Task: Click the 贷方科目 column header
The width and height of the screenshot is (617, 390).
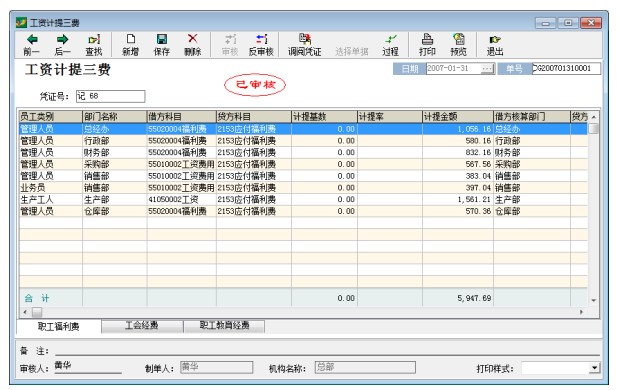Action: pyautogui.click(x=254, y=116)
